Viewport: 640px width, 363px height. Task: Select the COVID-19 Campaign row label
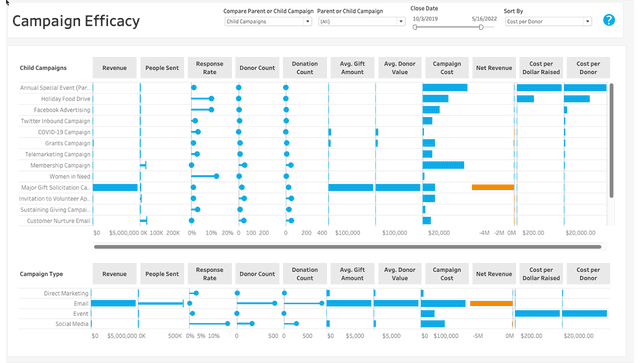64,132
